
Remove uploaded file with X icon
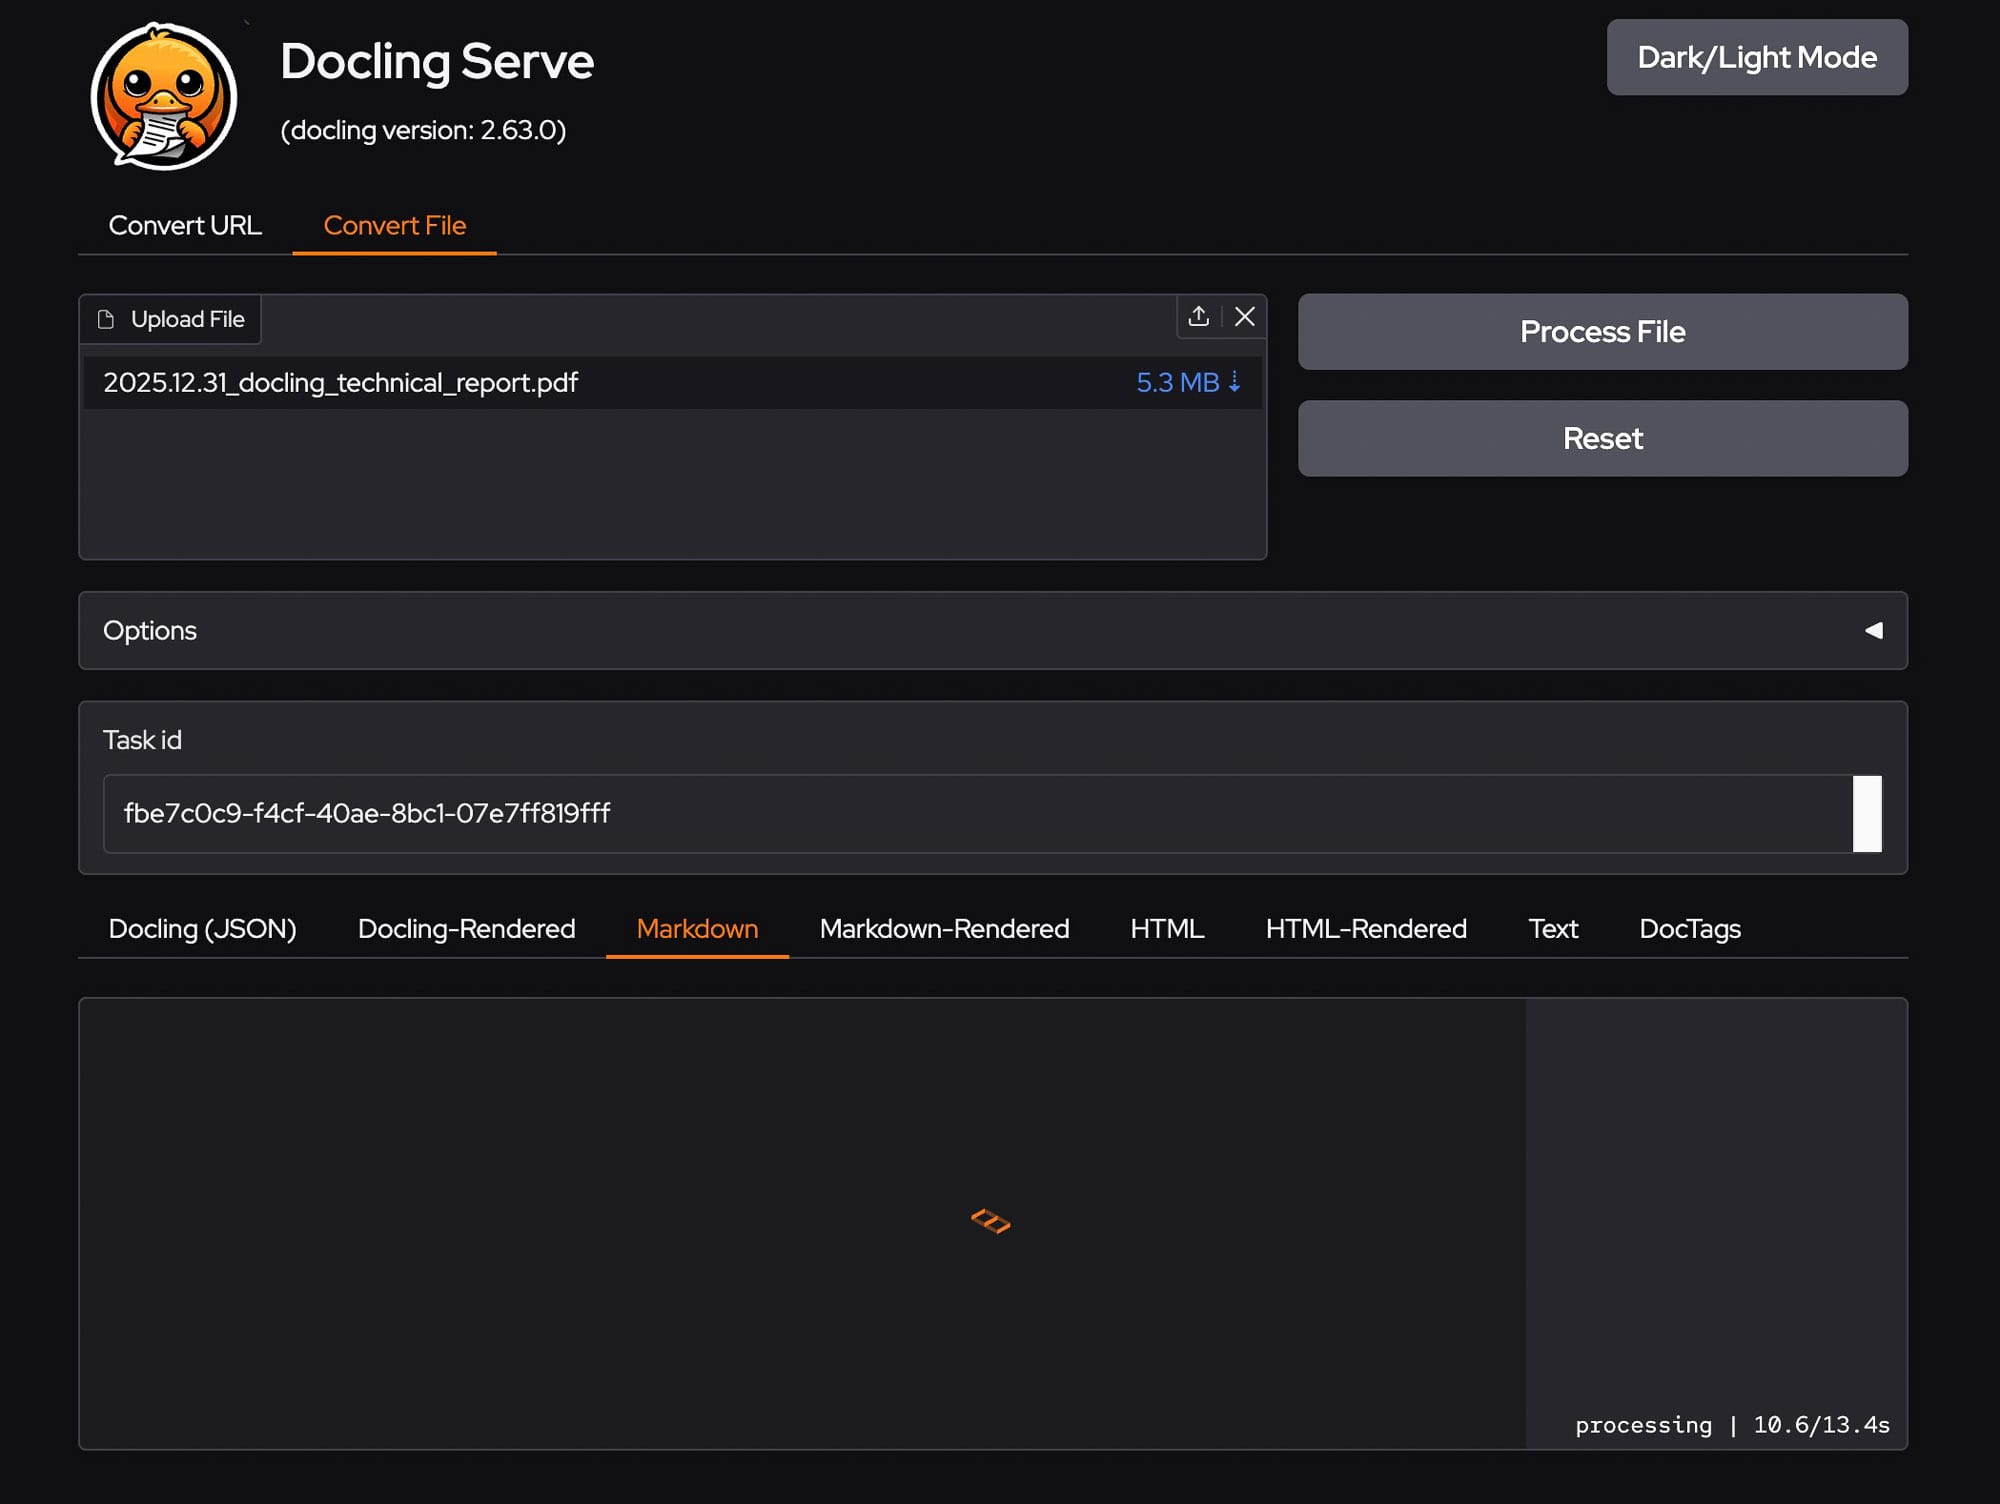tap(1244, 317)
